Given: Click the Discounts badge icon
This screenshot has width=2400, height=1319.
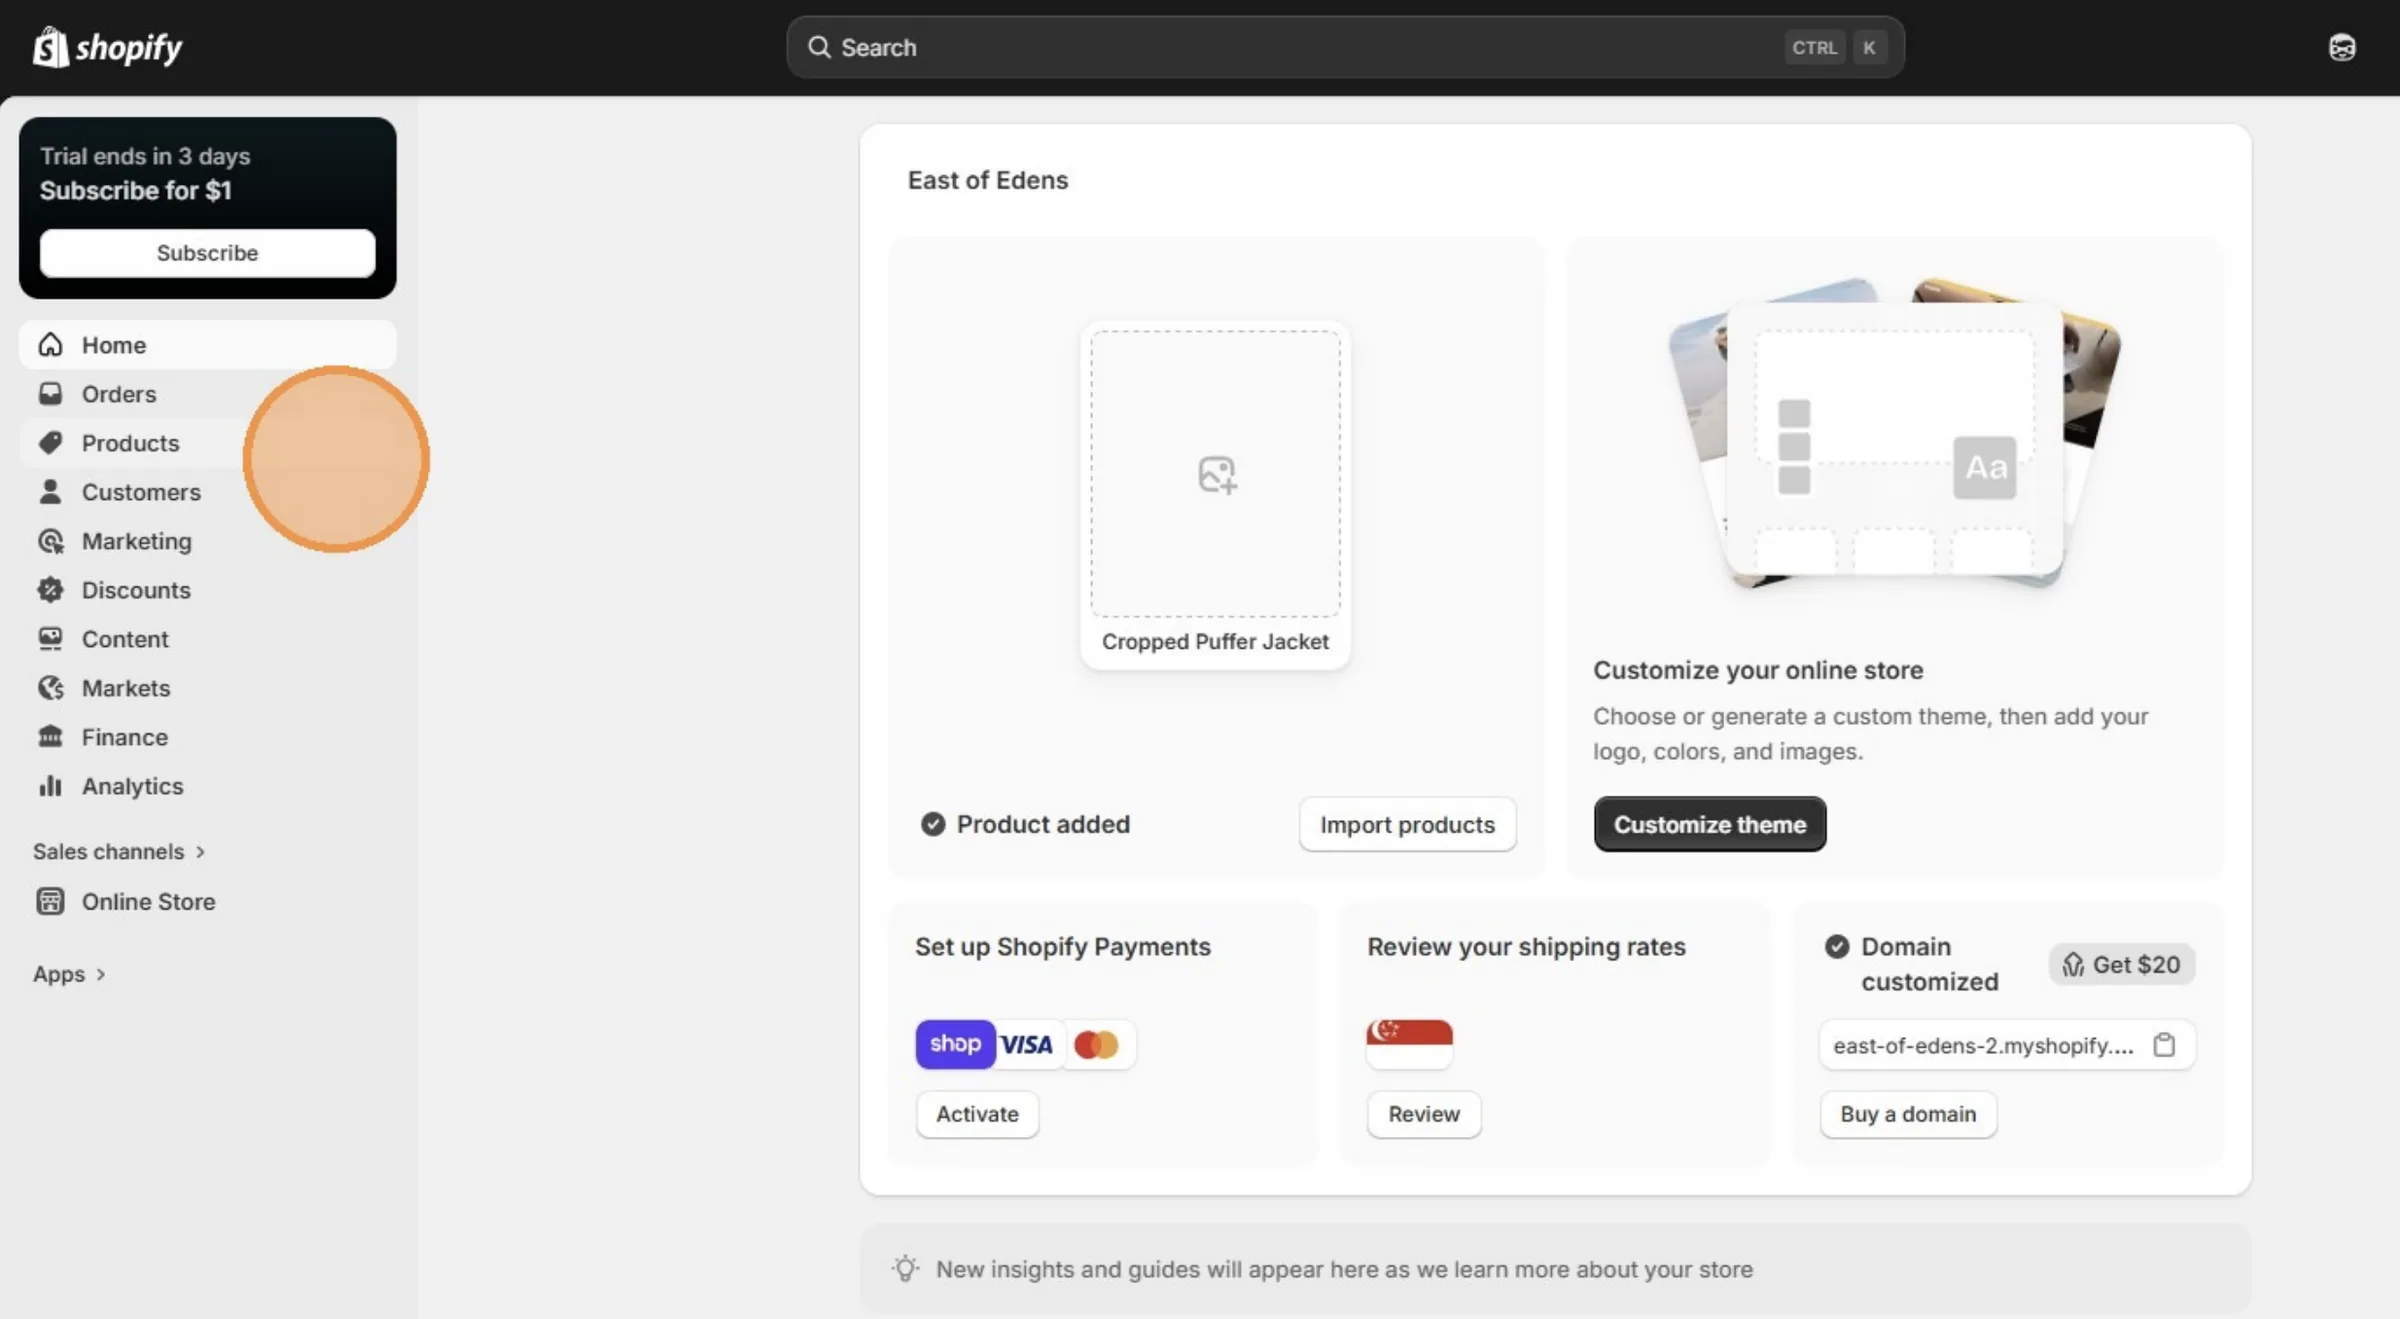Looking at the screenshot, I should tap(50, 590).
